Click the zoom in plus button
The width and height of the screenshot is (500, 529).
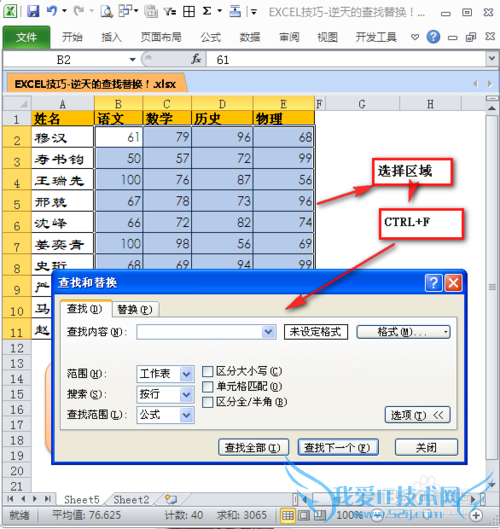pos(476,515)
